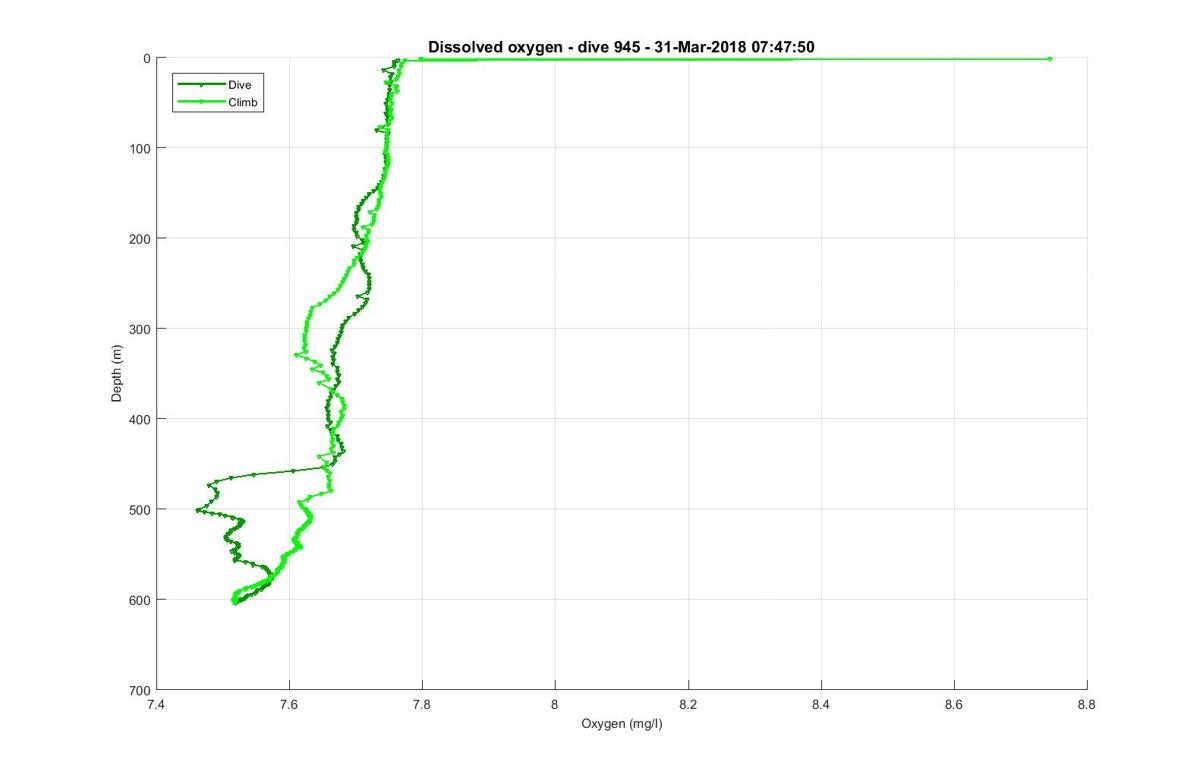1200x775 pixels.
Task: Click the light green Climb legend line sample
Action: coord(201,101)
